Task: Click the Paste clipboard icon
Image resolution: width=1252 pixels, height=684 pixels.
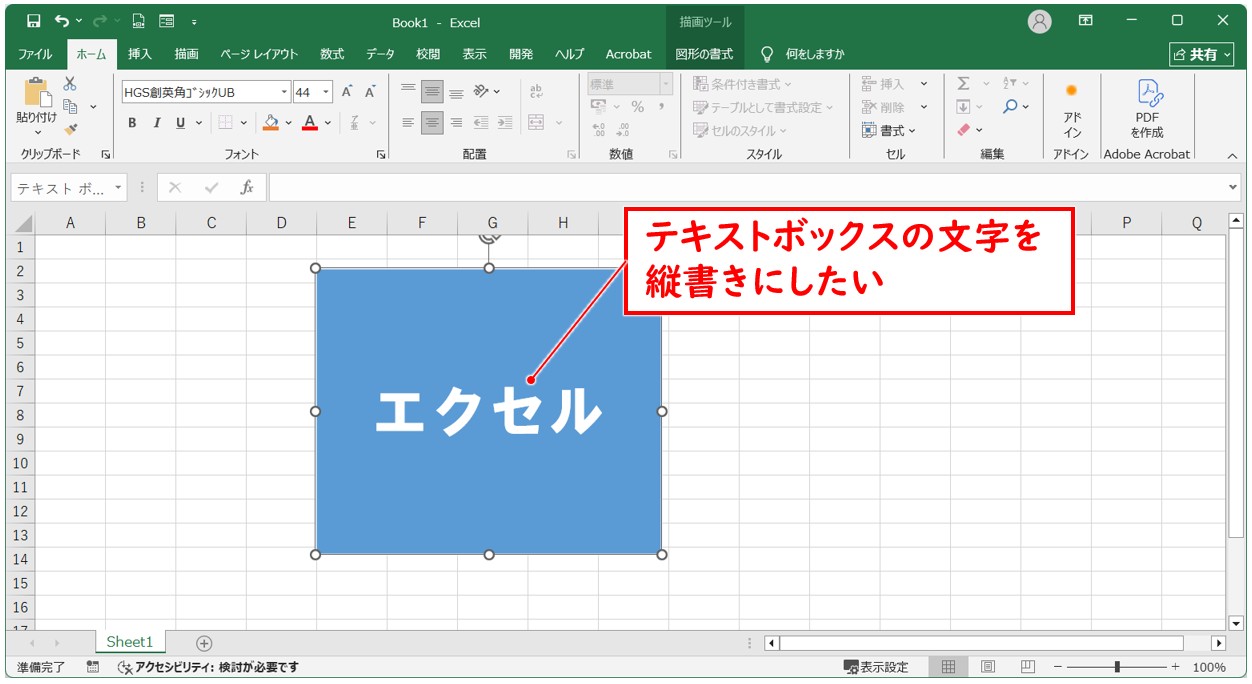Action: pyautogui.click(x=37, y=91)
